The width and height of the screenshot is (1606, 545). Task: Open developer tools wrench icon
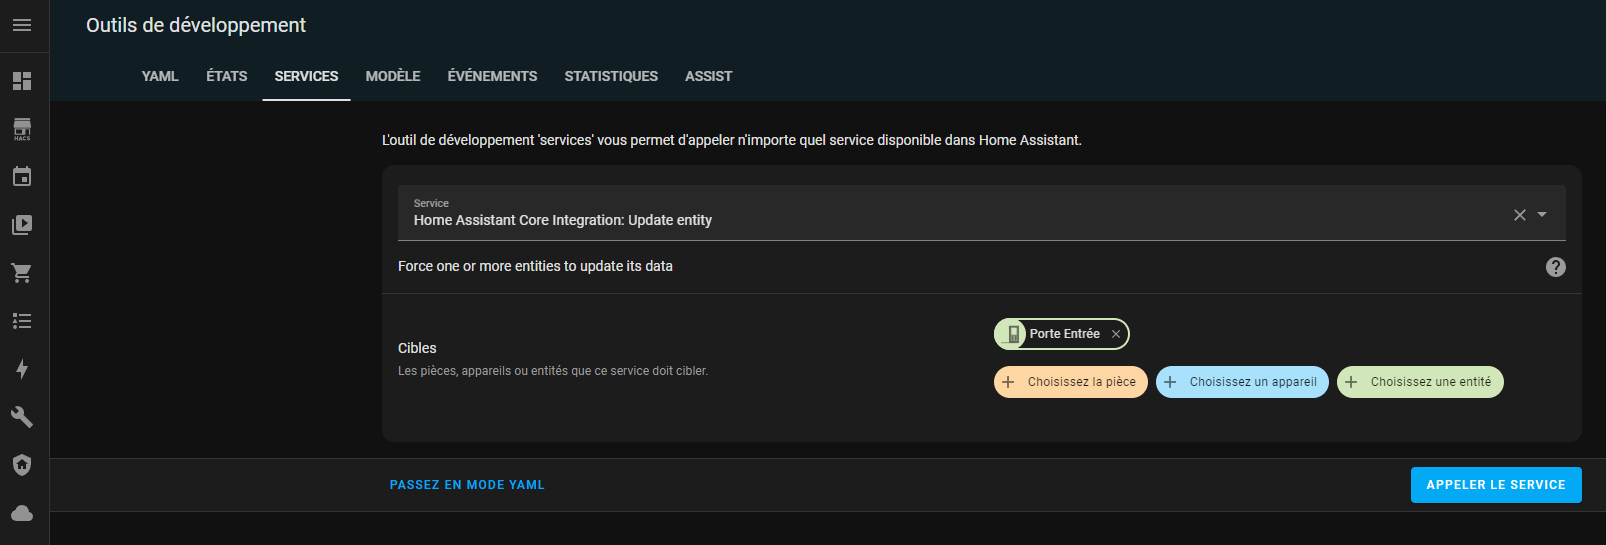(22, 417)
